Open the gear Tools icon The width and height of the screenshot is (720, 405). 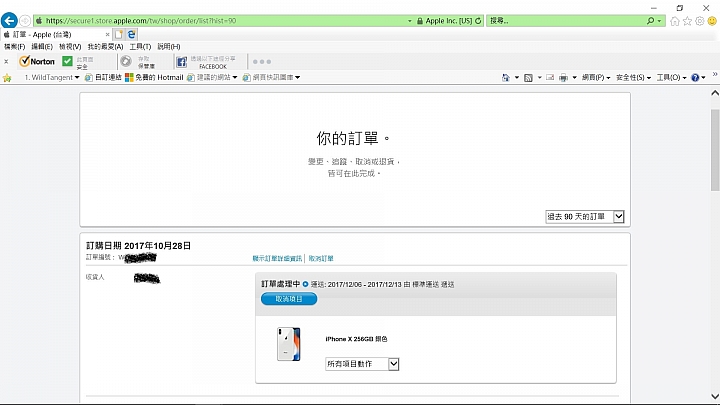point(700,21)
